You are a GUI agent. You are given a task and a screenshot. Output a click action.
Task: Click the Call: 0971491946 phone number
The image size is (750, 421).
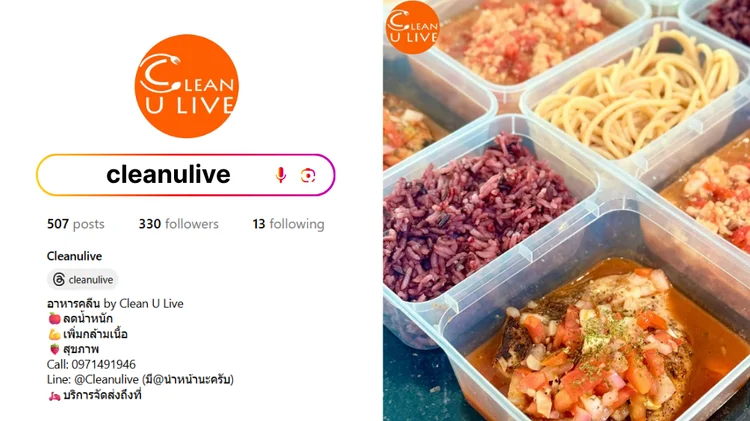click(91, 365)
